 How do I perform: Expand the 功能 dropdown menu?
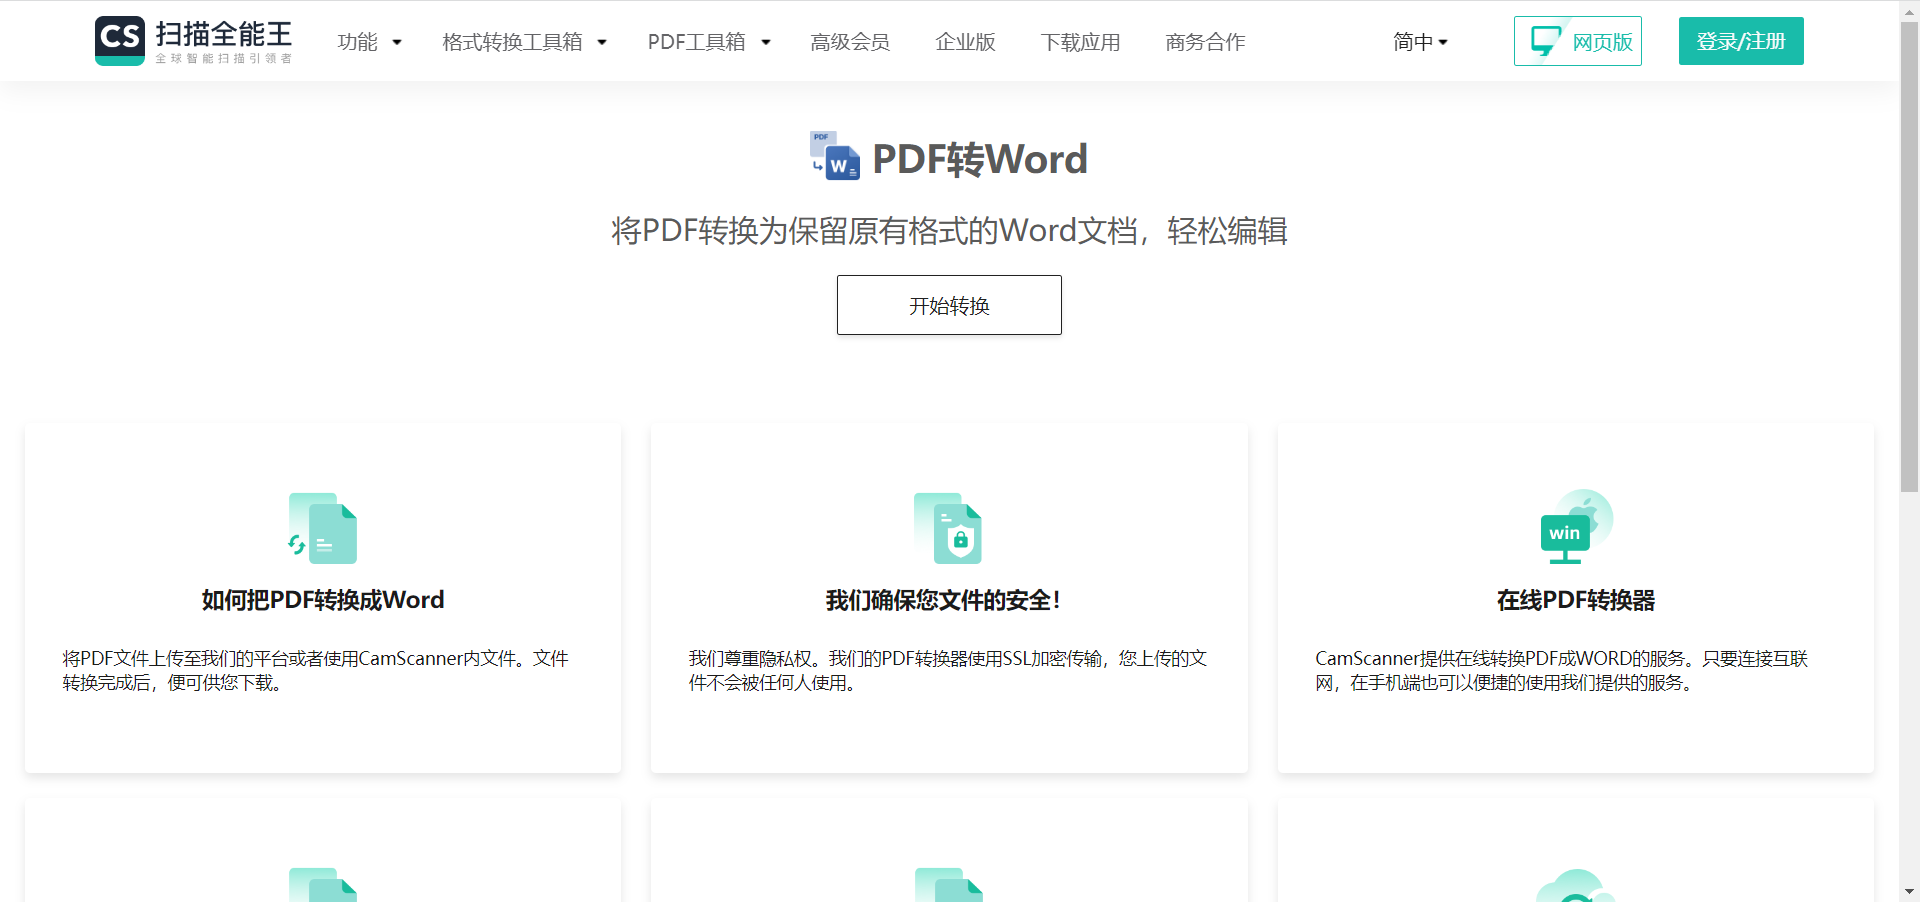coord(369,42)
